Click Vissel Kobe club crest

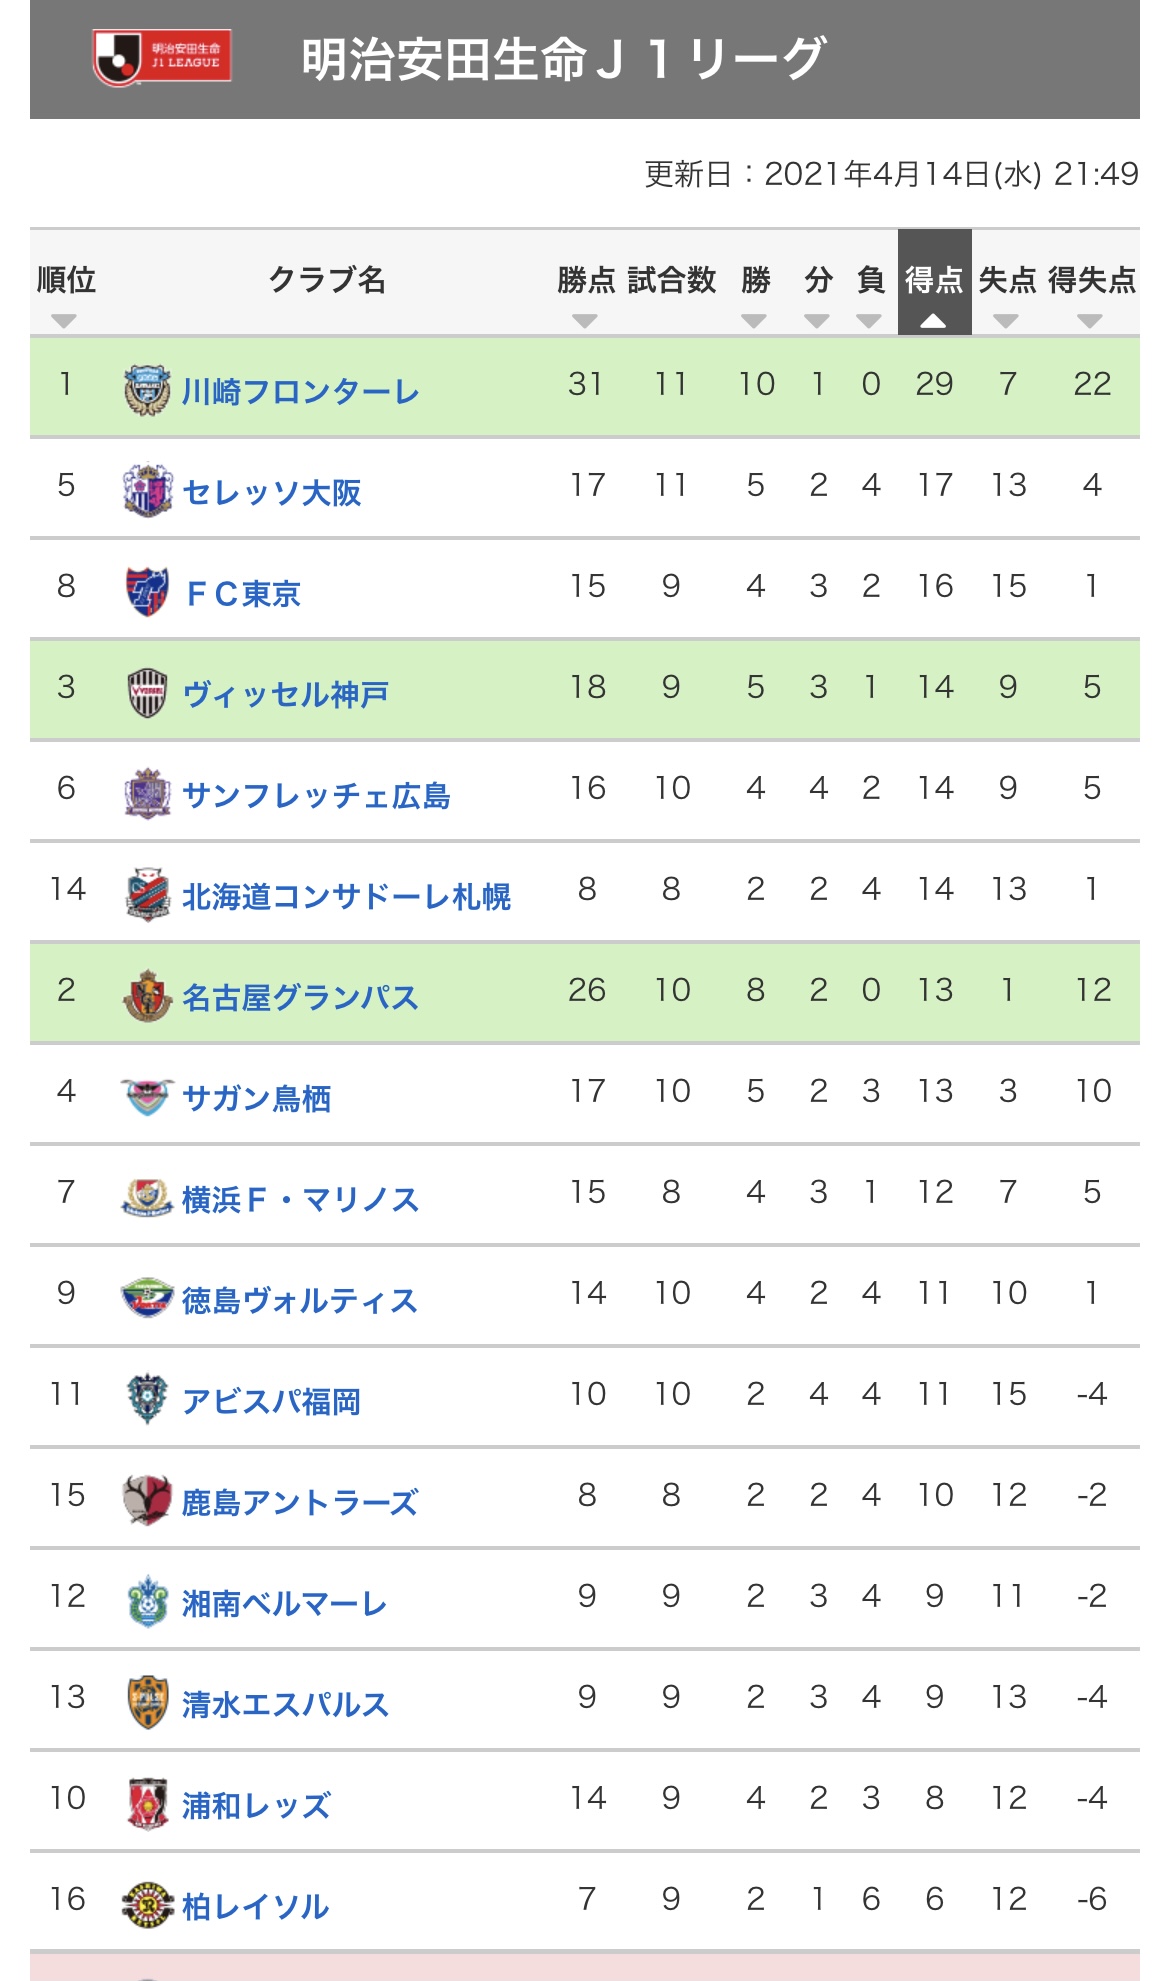(x=147, y=692)
